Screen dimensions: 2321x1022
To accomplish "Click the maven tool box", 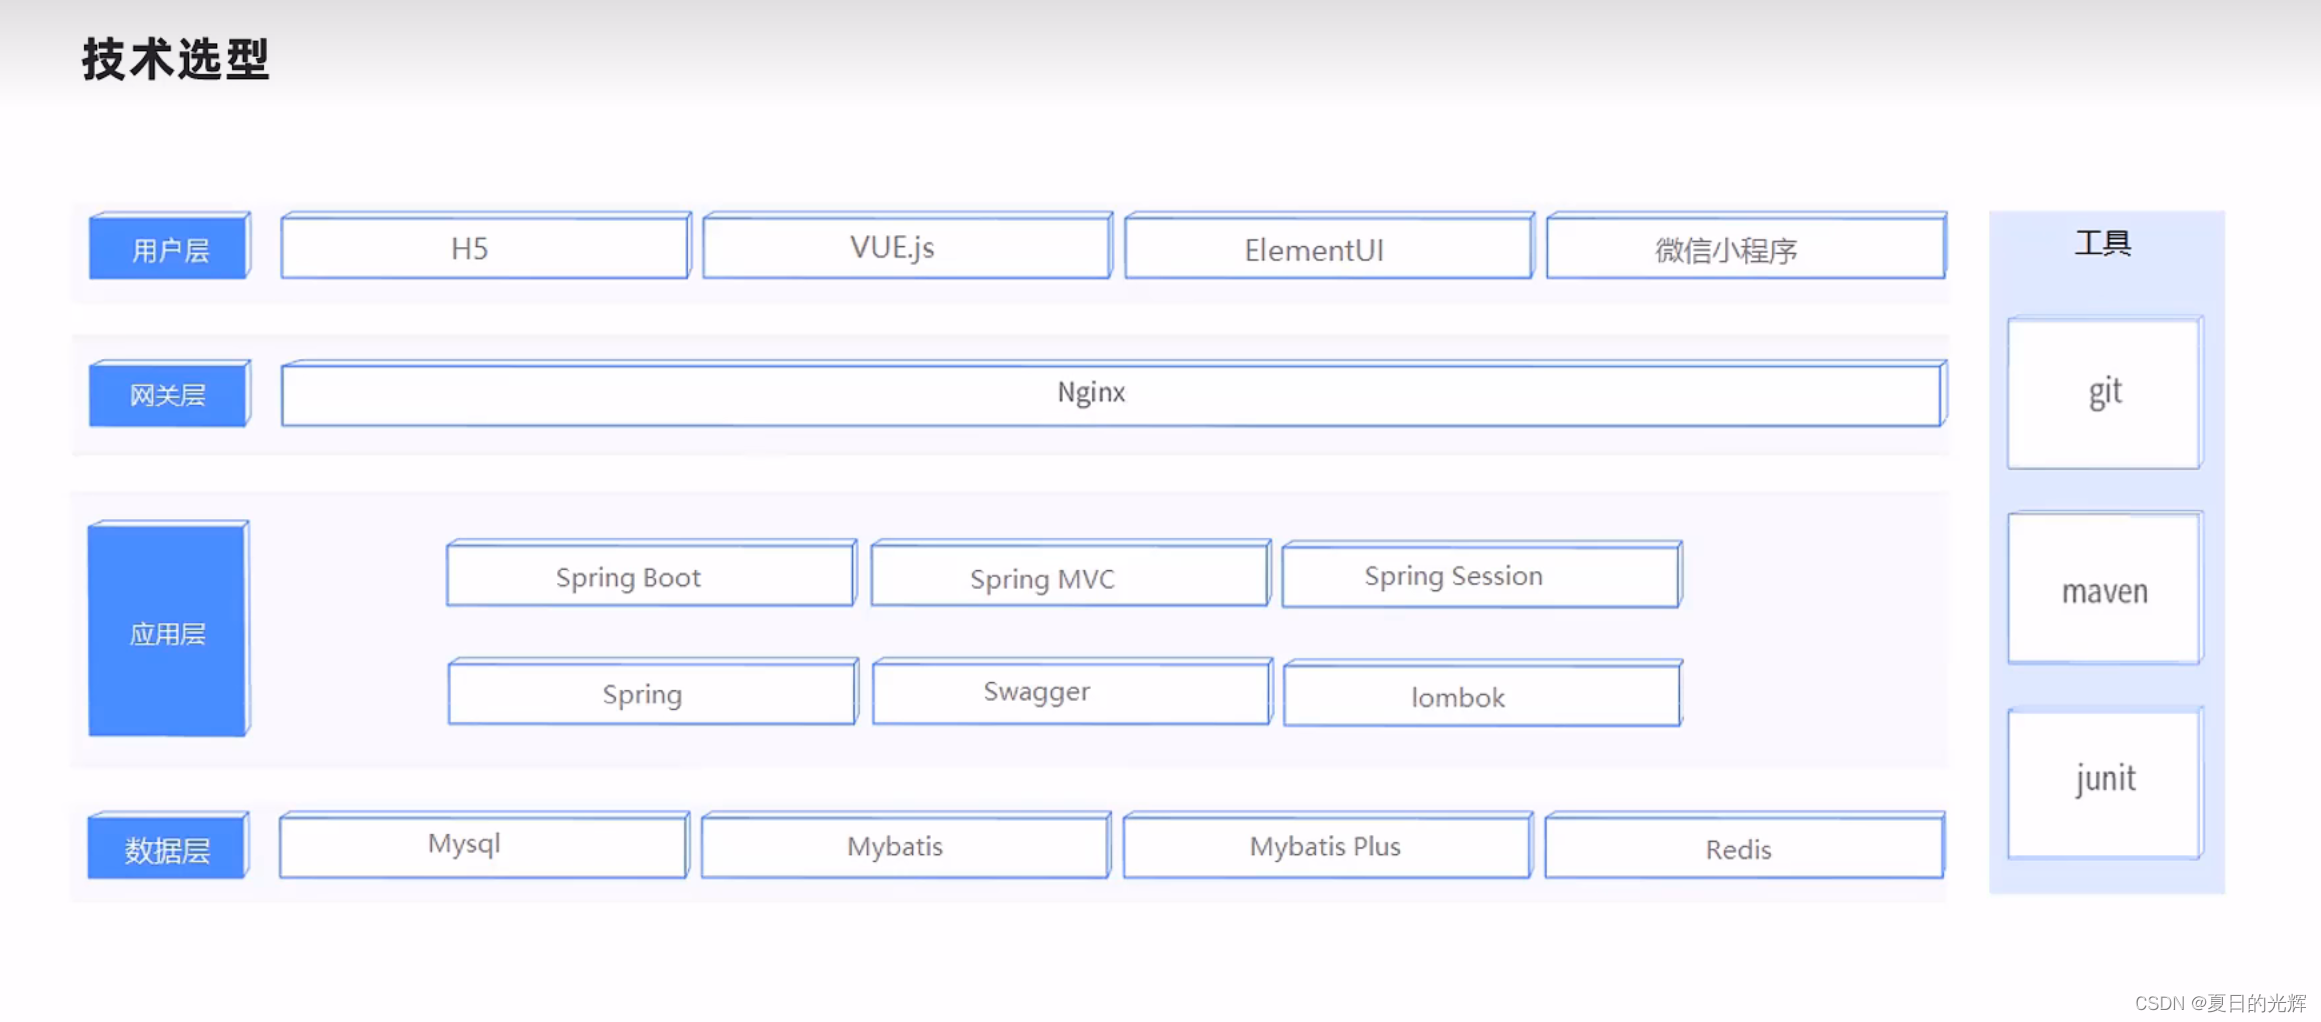I will click(2105, 589).
